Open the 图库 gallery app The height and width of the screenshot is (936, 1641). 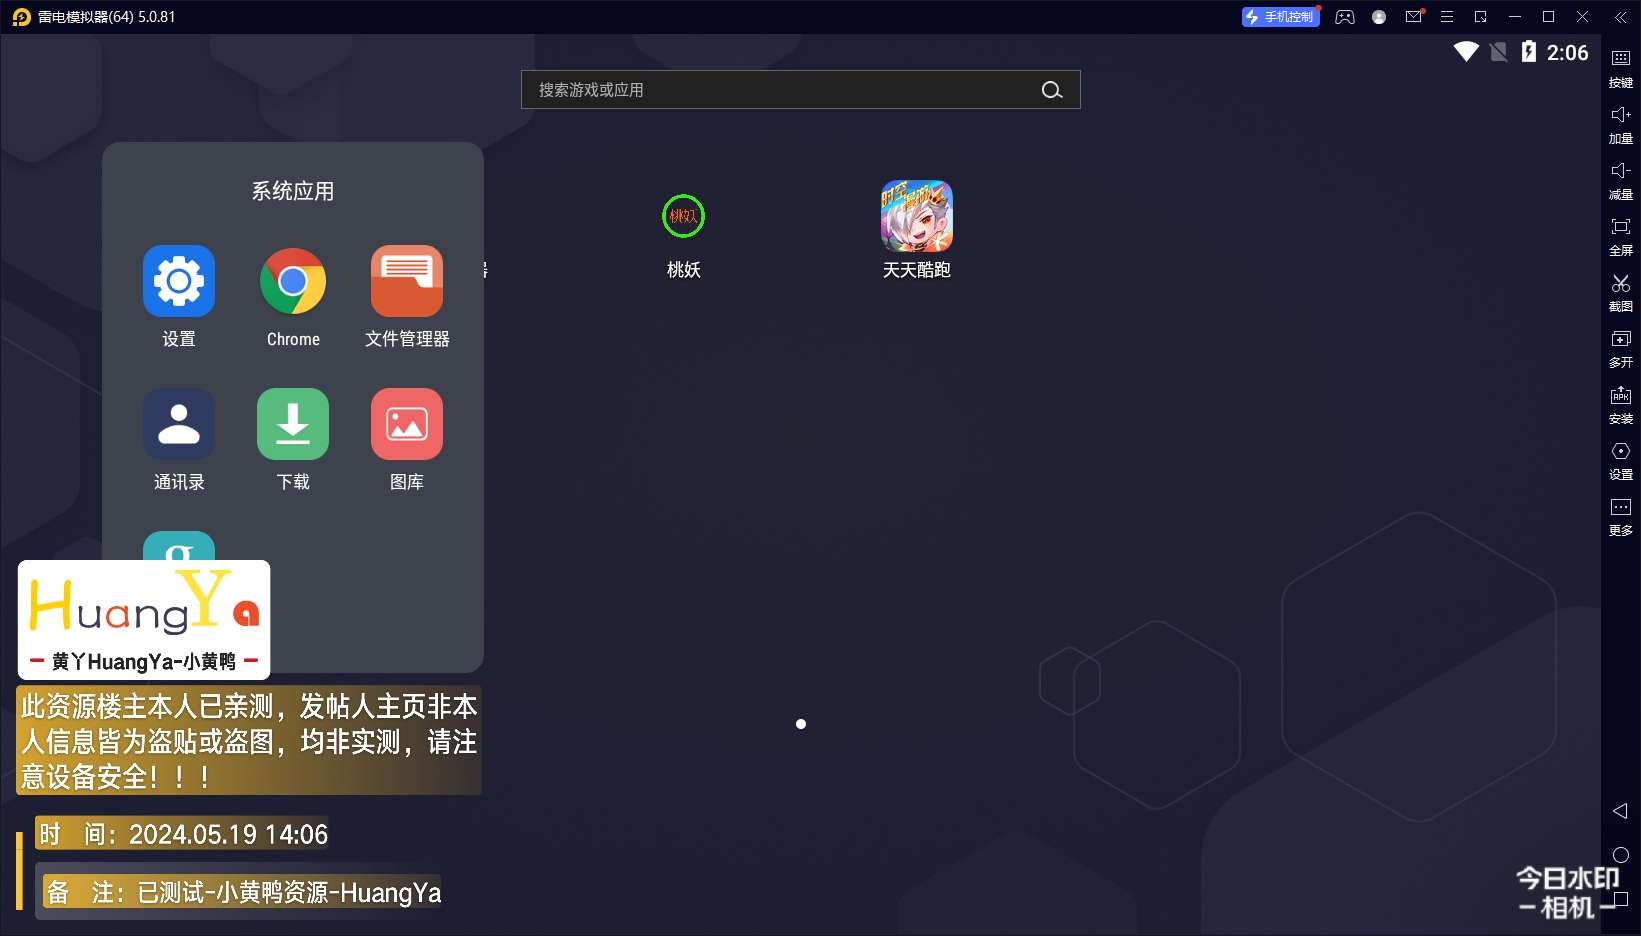point(407,424)
